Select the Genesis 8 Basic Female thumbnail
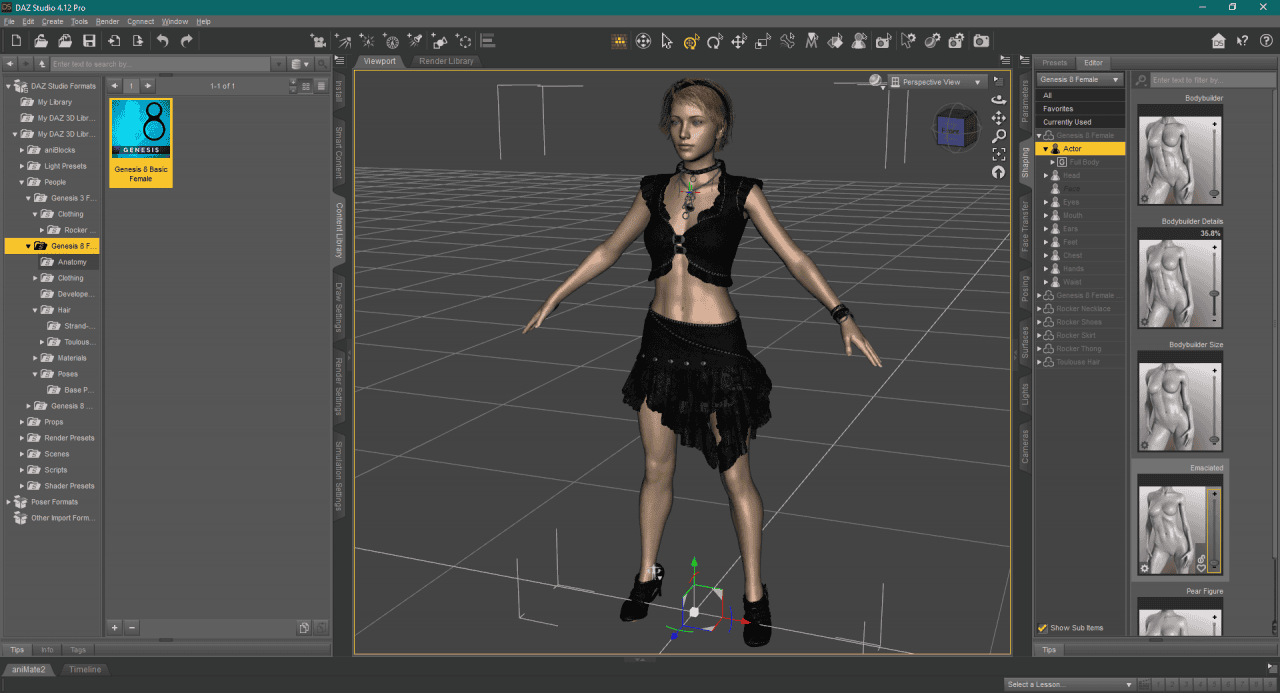The height and width of the screenshot is (693, 1280). click(140, 130)
